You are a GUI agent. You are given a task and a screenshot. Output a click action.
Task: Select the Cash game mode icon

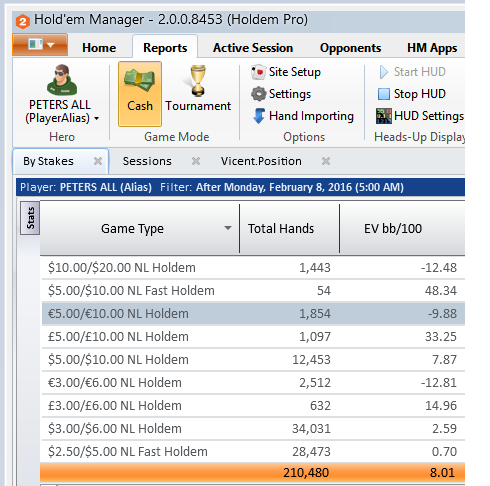(x=139, y=80)
